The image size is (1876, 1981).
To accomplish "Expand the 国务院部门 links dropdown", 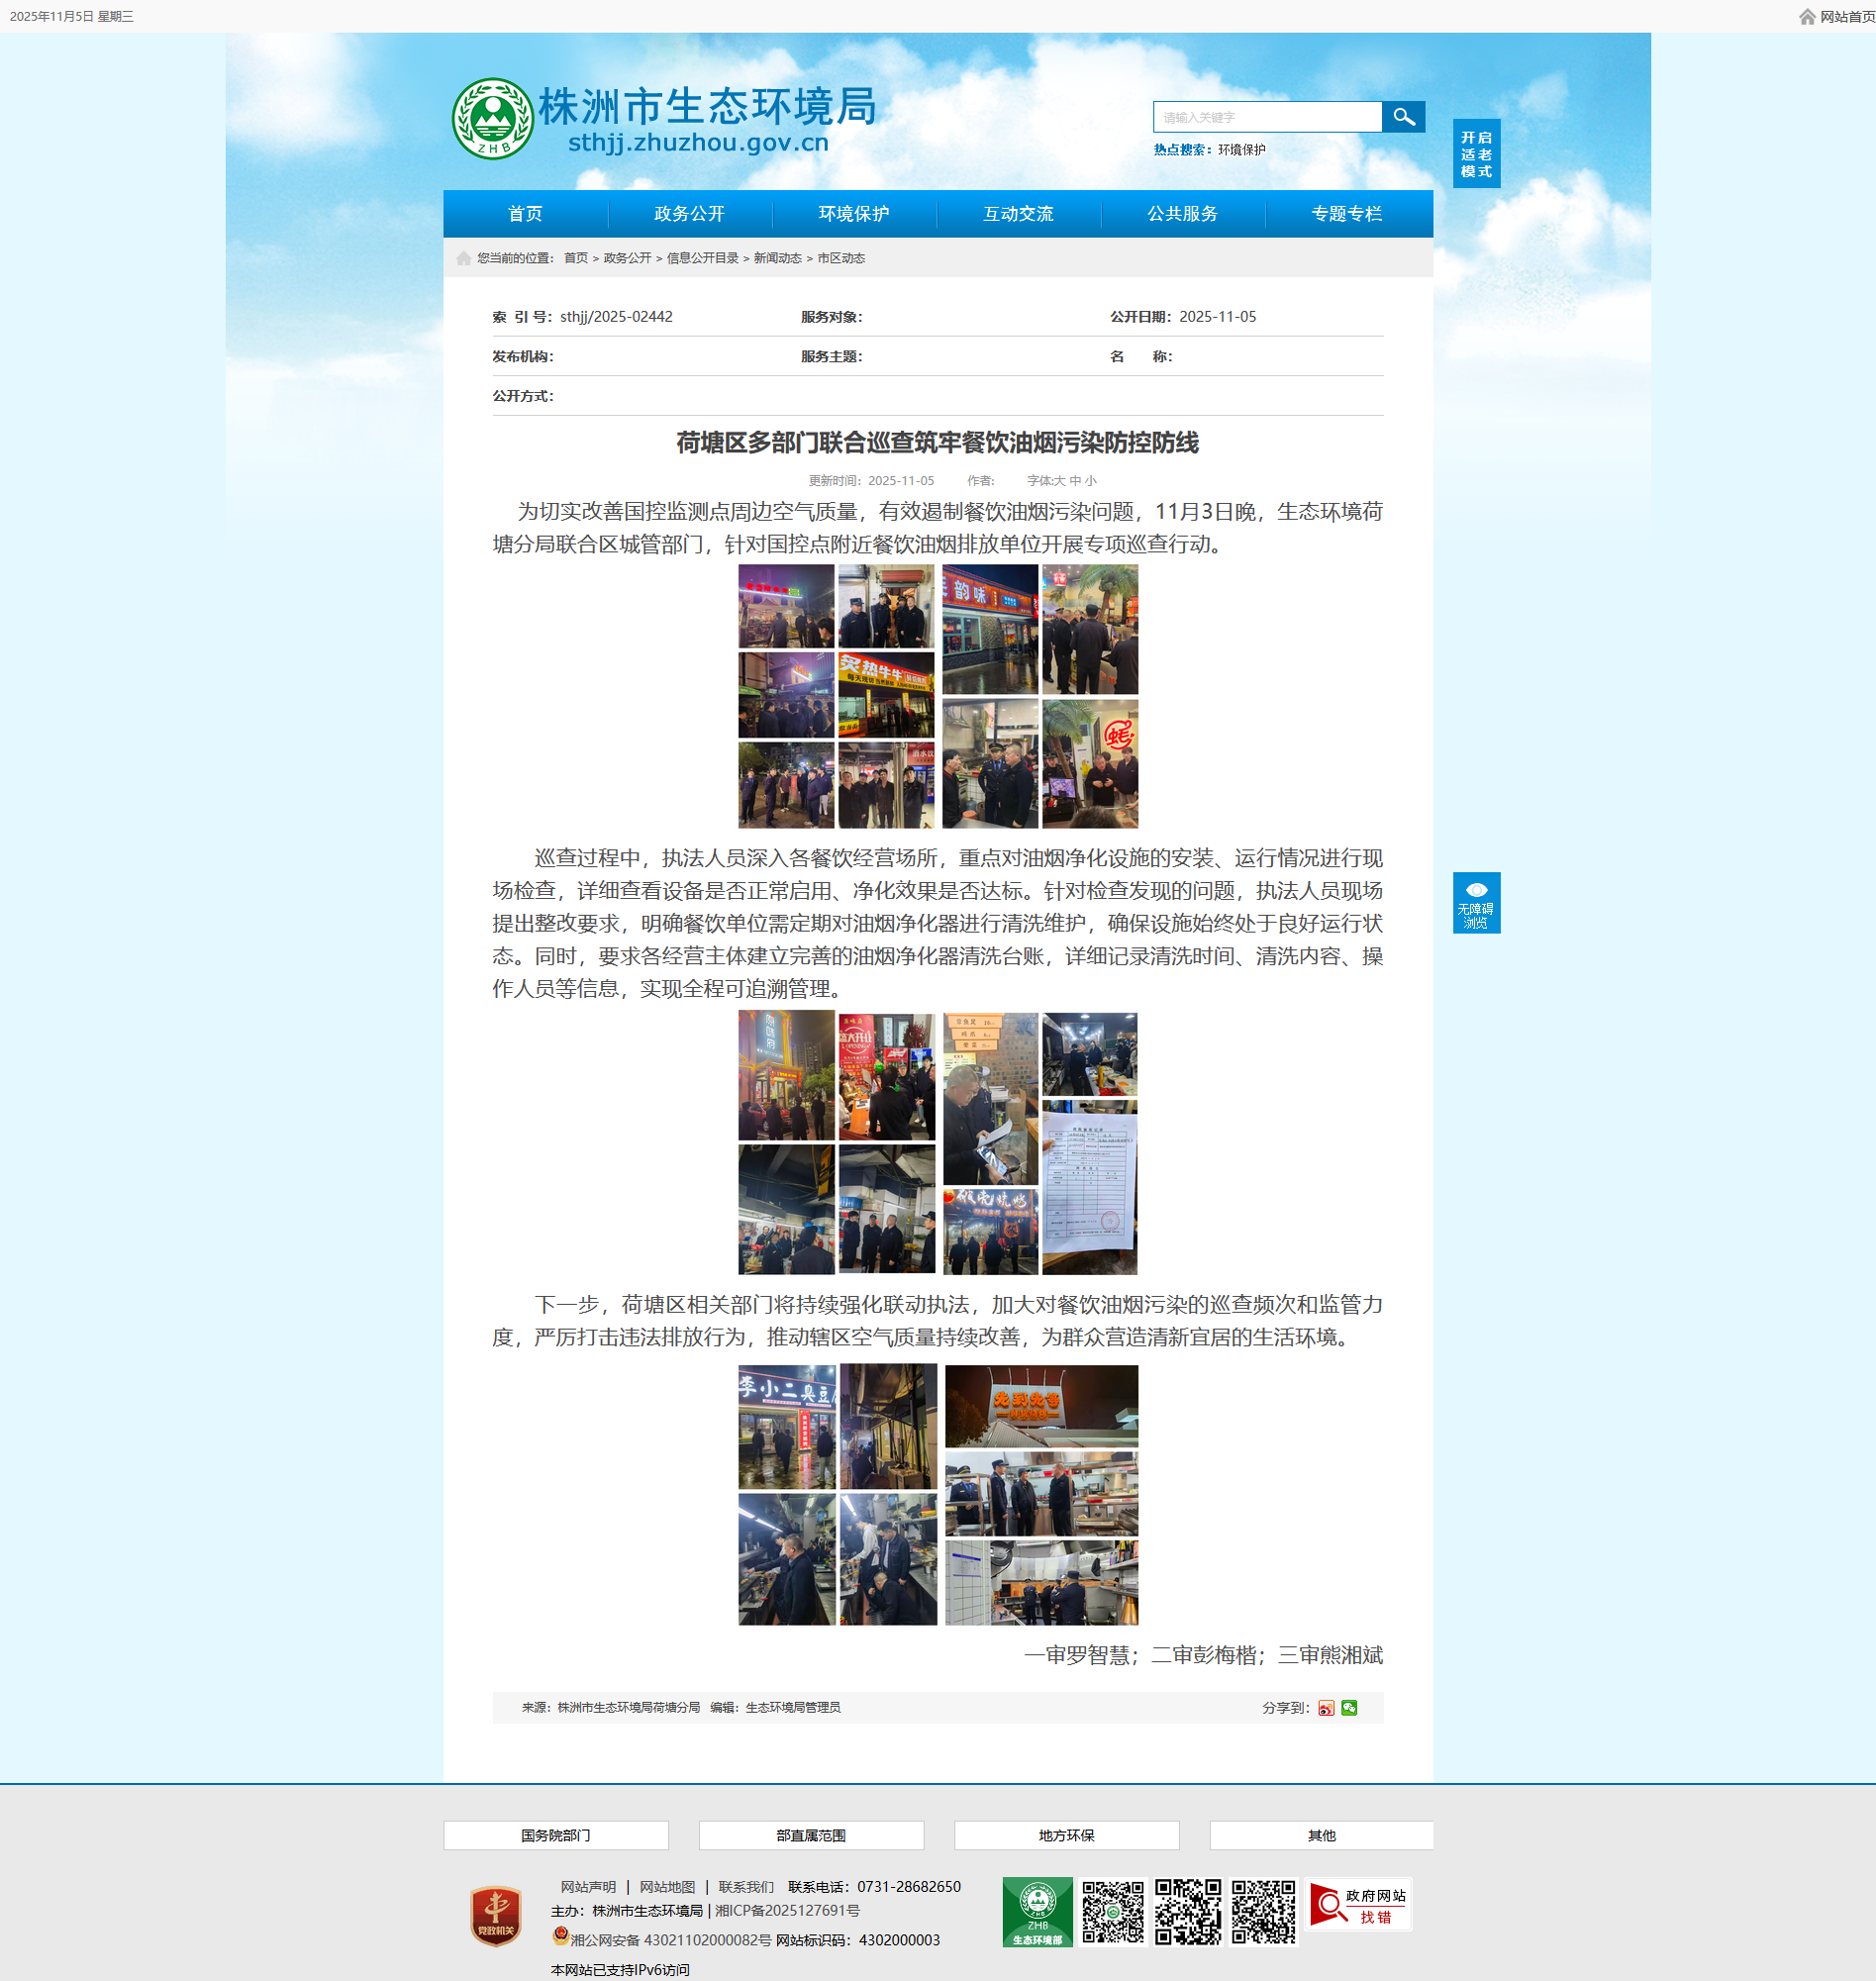I will [555, 1835].
